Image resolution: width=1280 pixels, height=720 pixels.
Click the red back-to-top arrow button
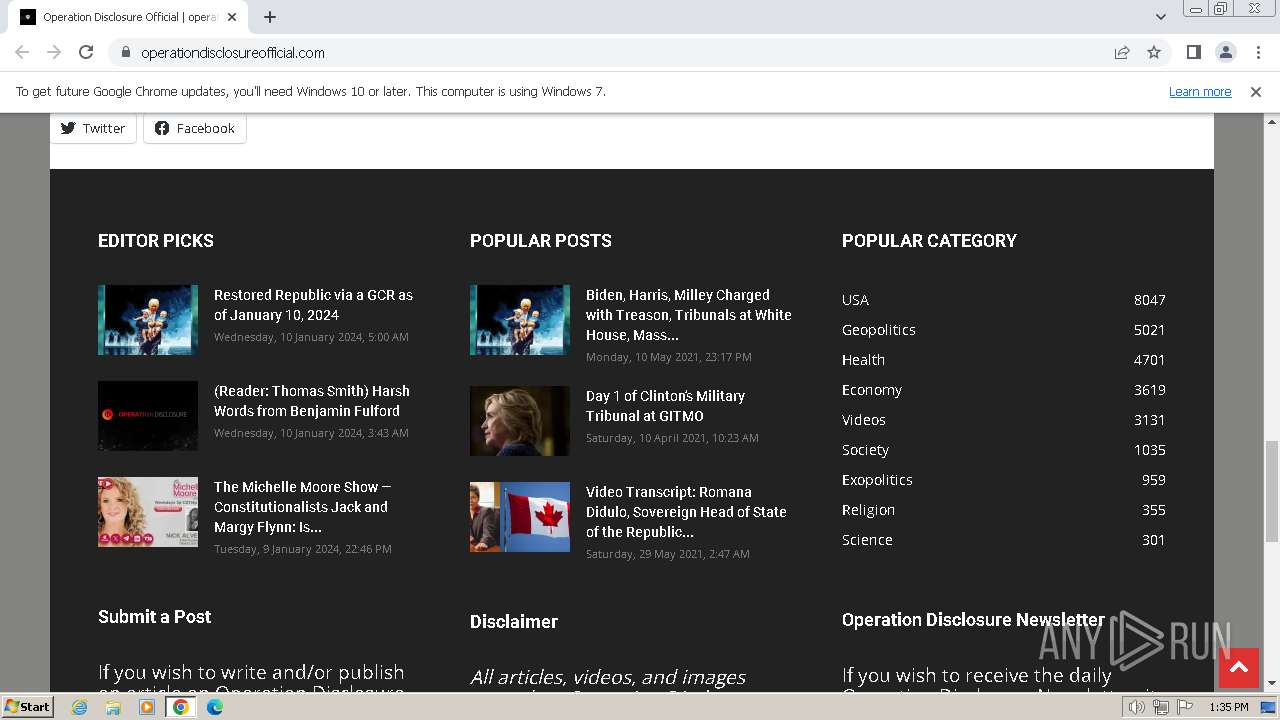(1238, 668)
